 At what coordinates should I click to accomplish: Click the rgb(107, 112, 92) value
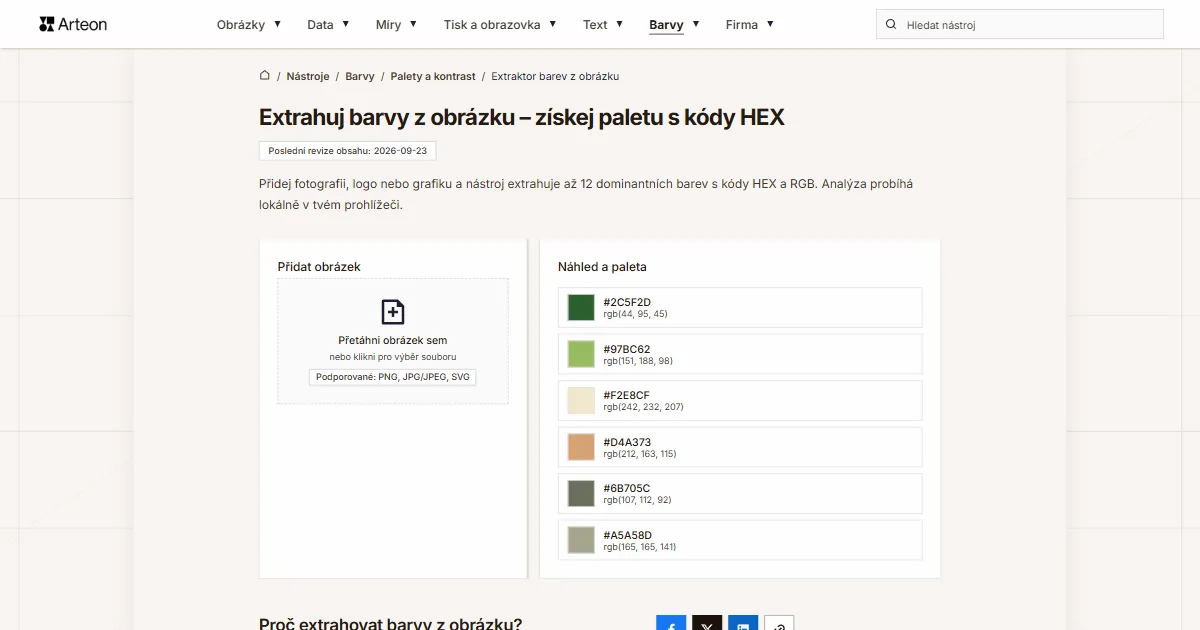637,500
